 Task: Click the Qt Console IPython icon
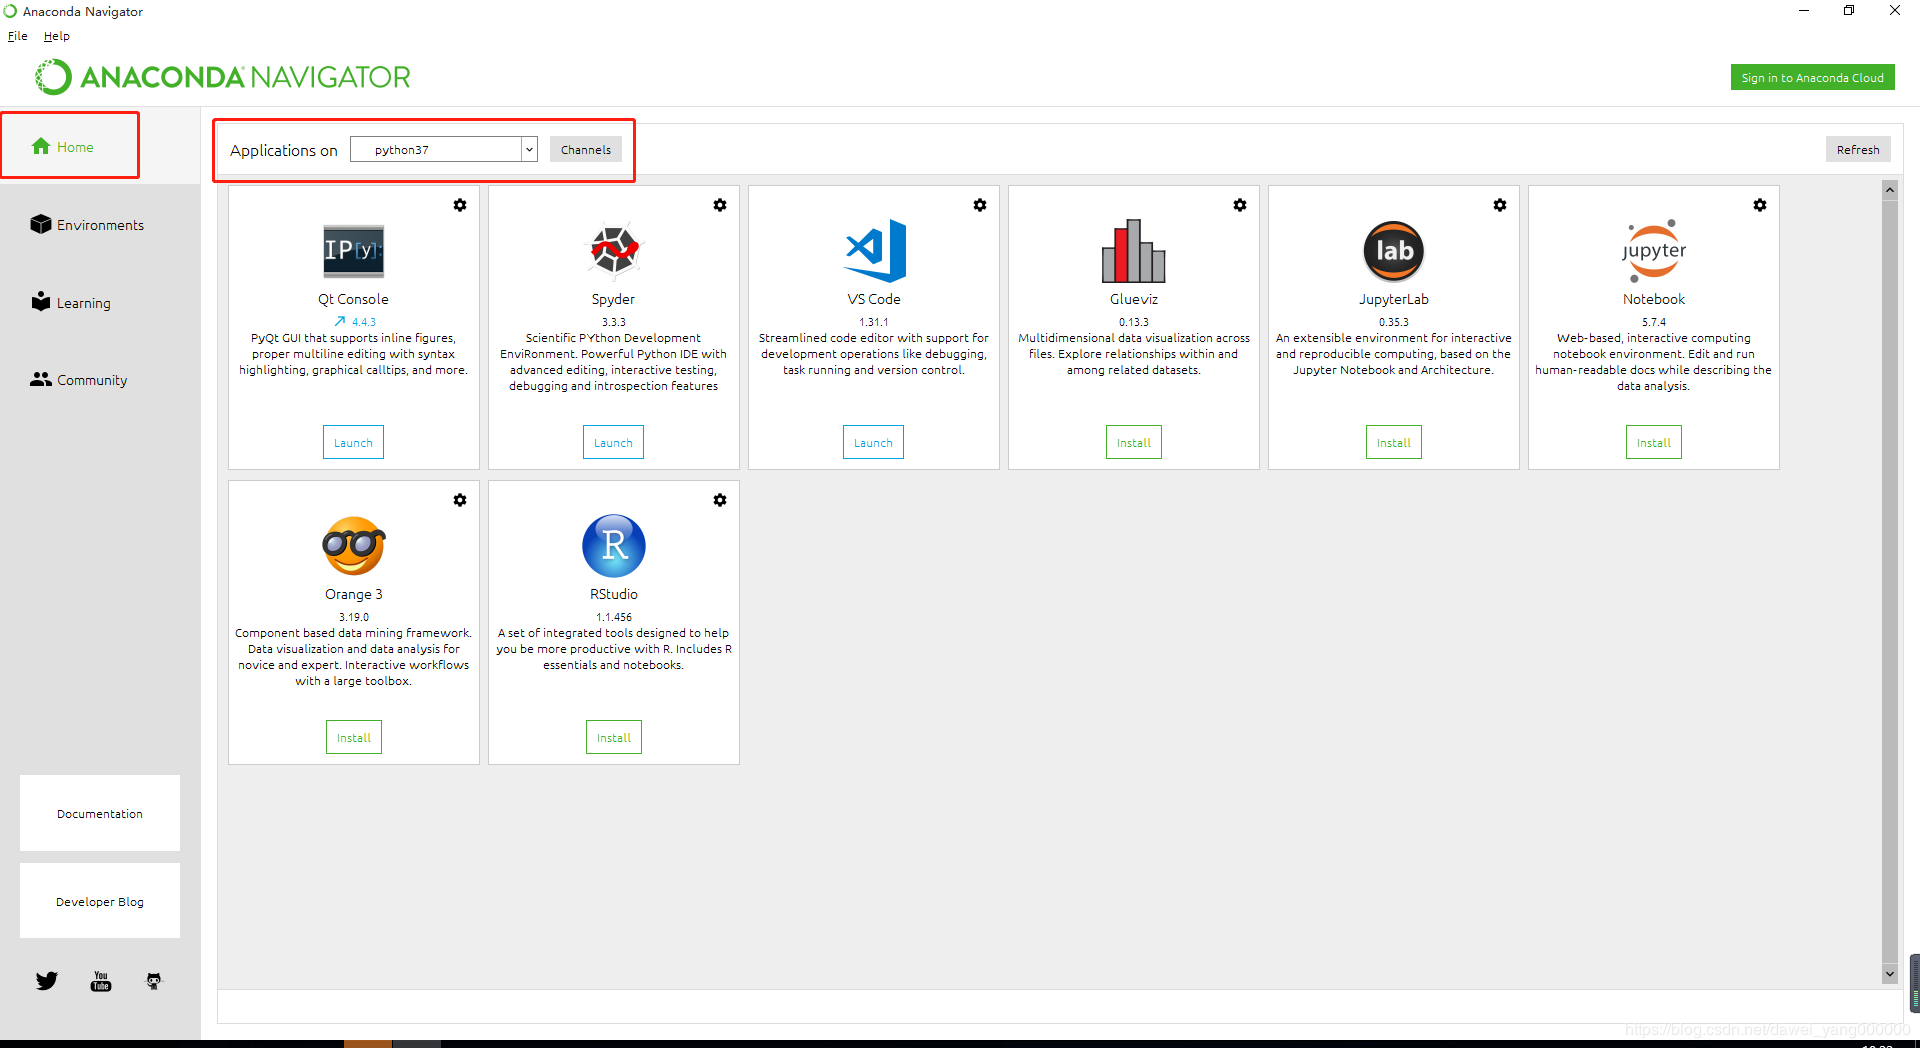[353, 250]
